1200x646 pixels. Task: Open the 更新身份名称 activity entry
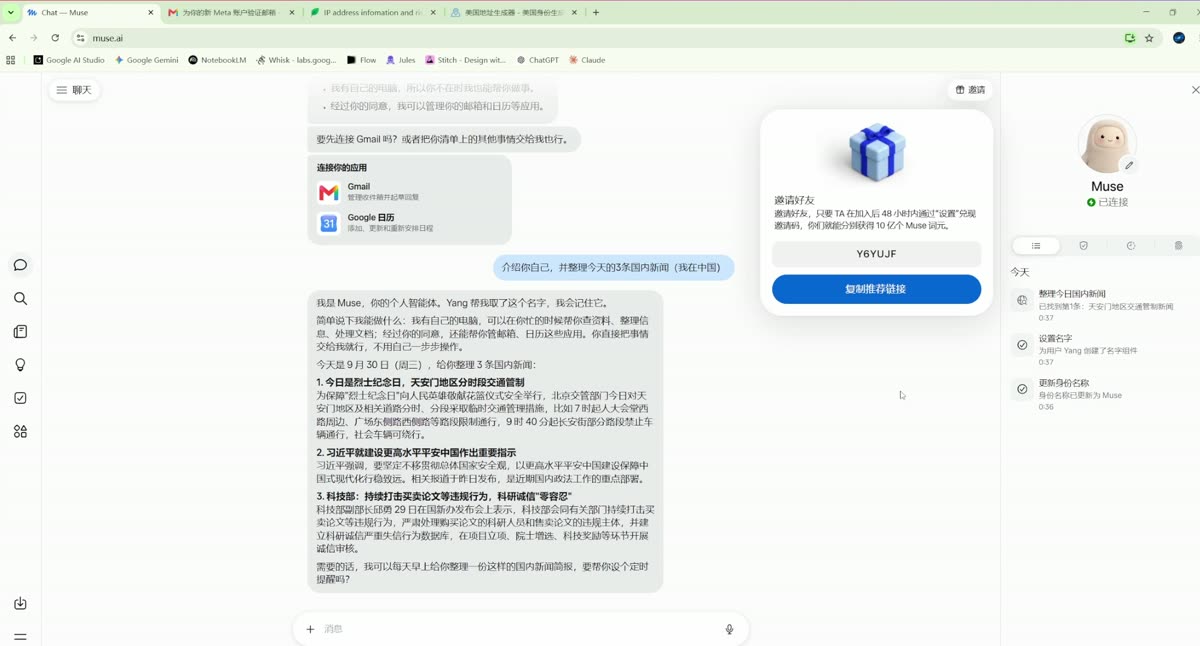(1104, 394)
